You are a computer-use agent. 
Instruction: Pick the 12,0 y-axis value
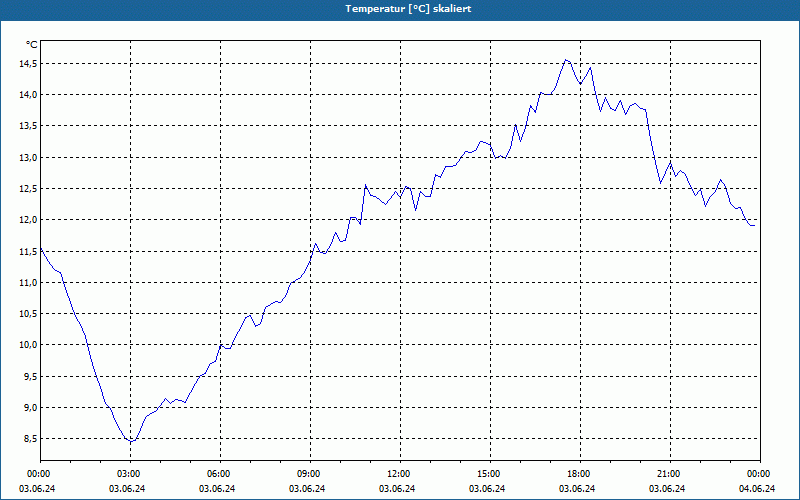(28, 220)
